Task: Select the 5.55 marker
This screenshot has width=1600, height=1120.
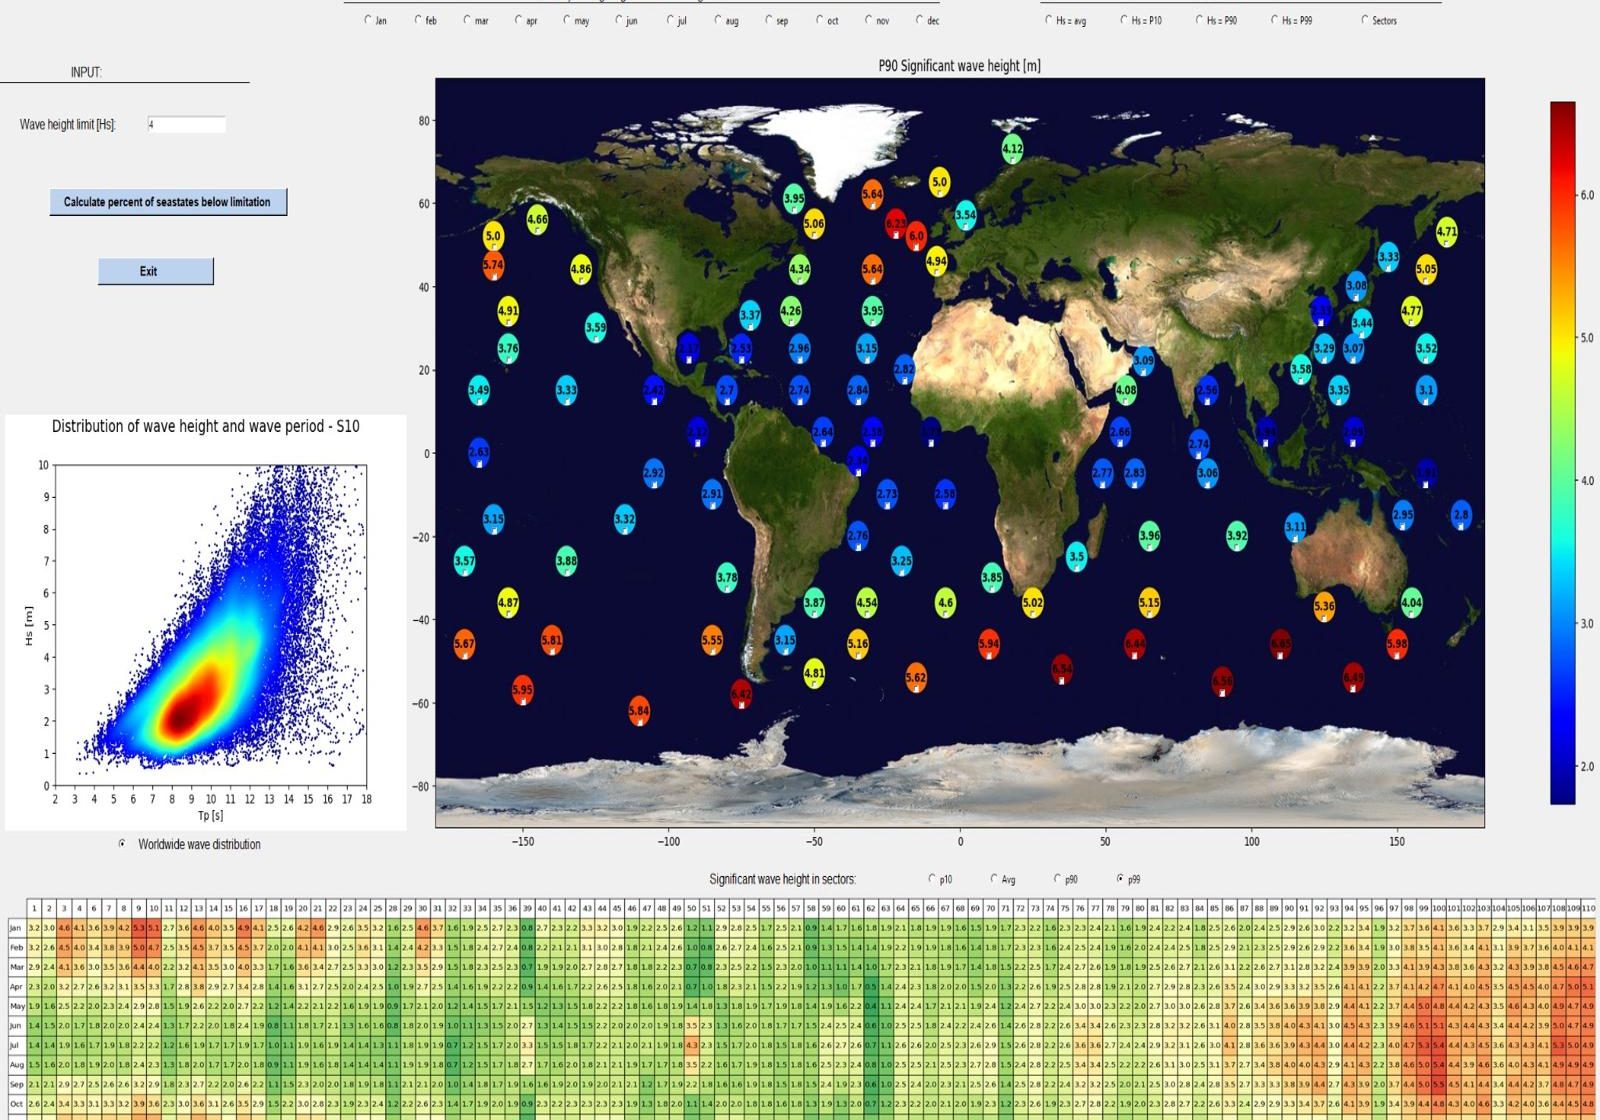Action: pyautogui.click(x=711, y=641)
